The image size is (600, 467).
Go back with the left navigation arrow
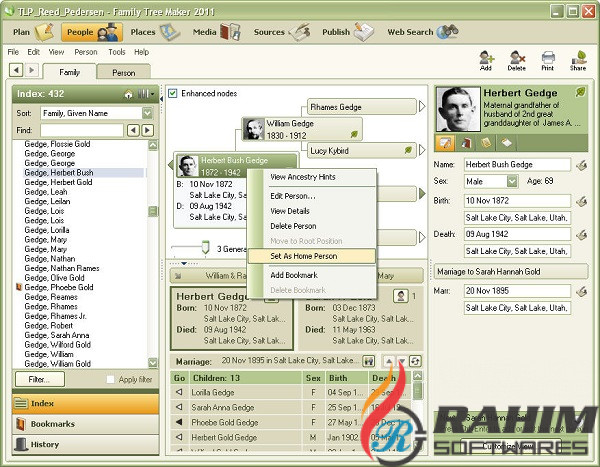point(16,70)
